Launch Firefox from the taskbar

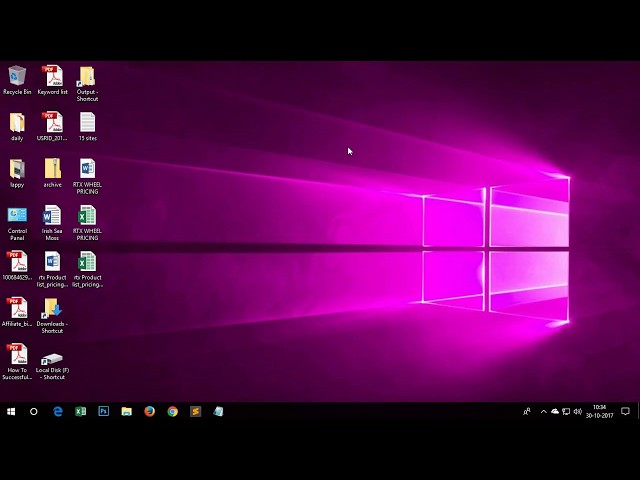click(x=149, y=411)
